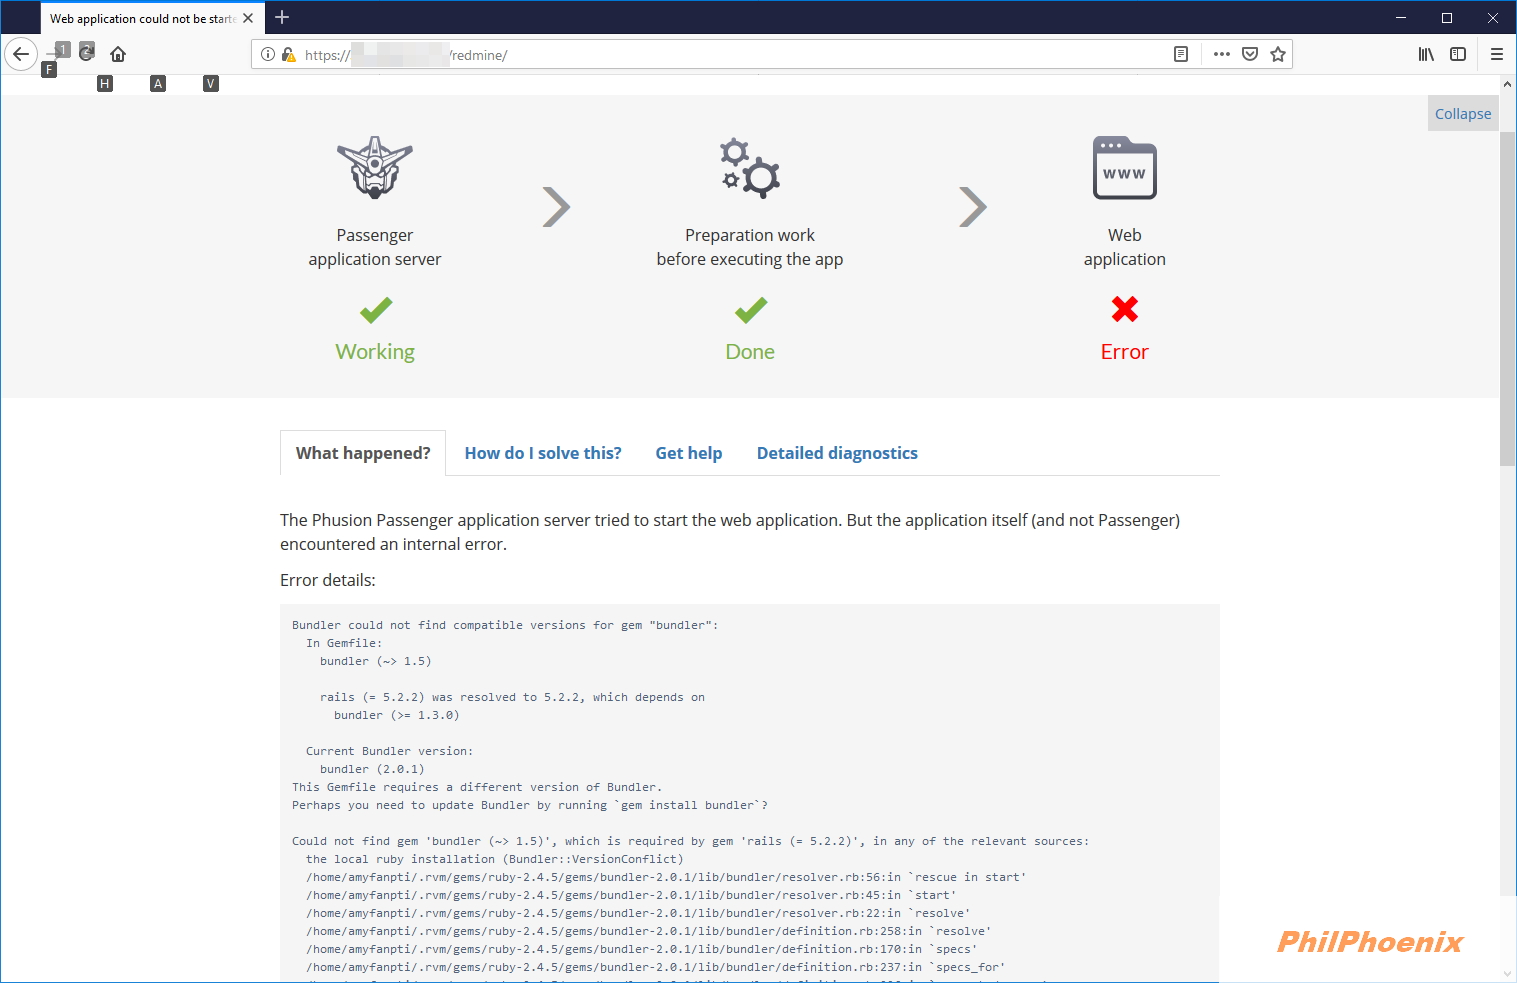Click the line 'bundler (~> 1.5)'
This screenshot has height=983, width=1517.
[x=376, y=661]
